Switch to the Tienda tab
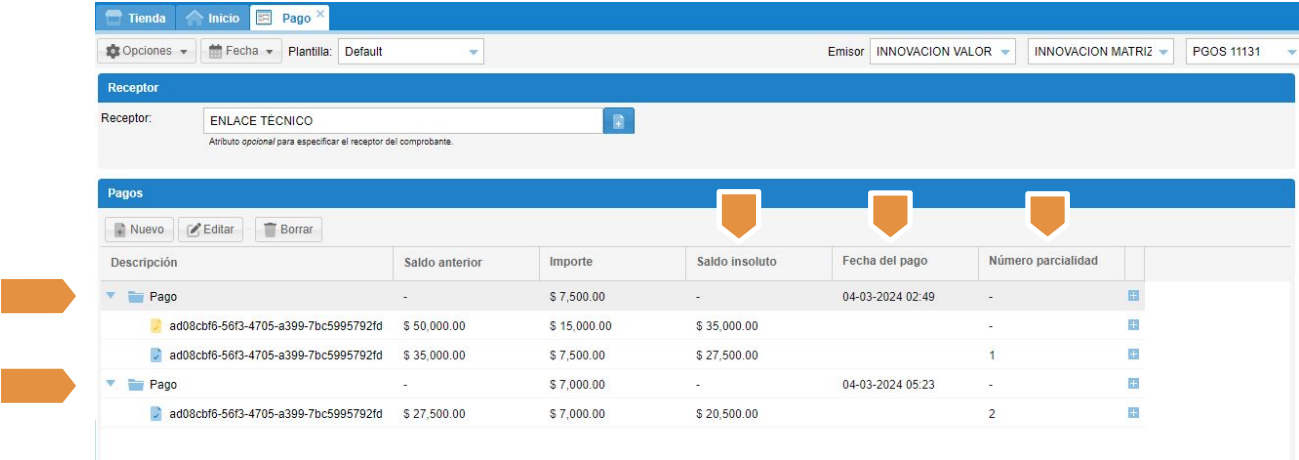 (135, 18)
